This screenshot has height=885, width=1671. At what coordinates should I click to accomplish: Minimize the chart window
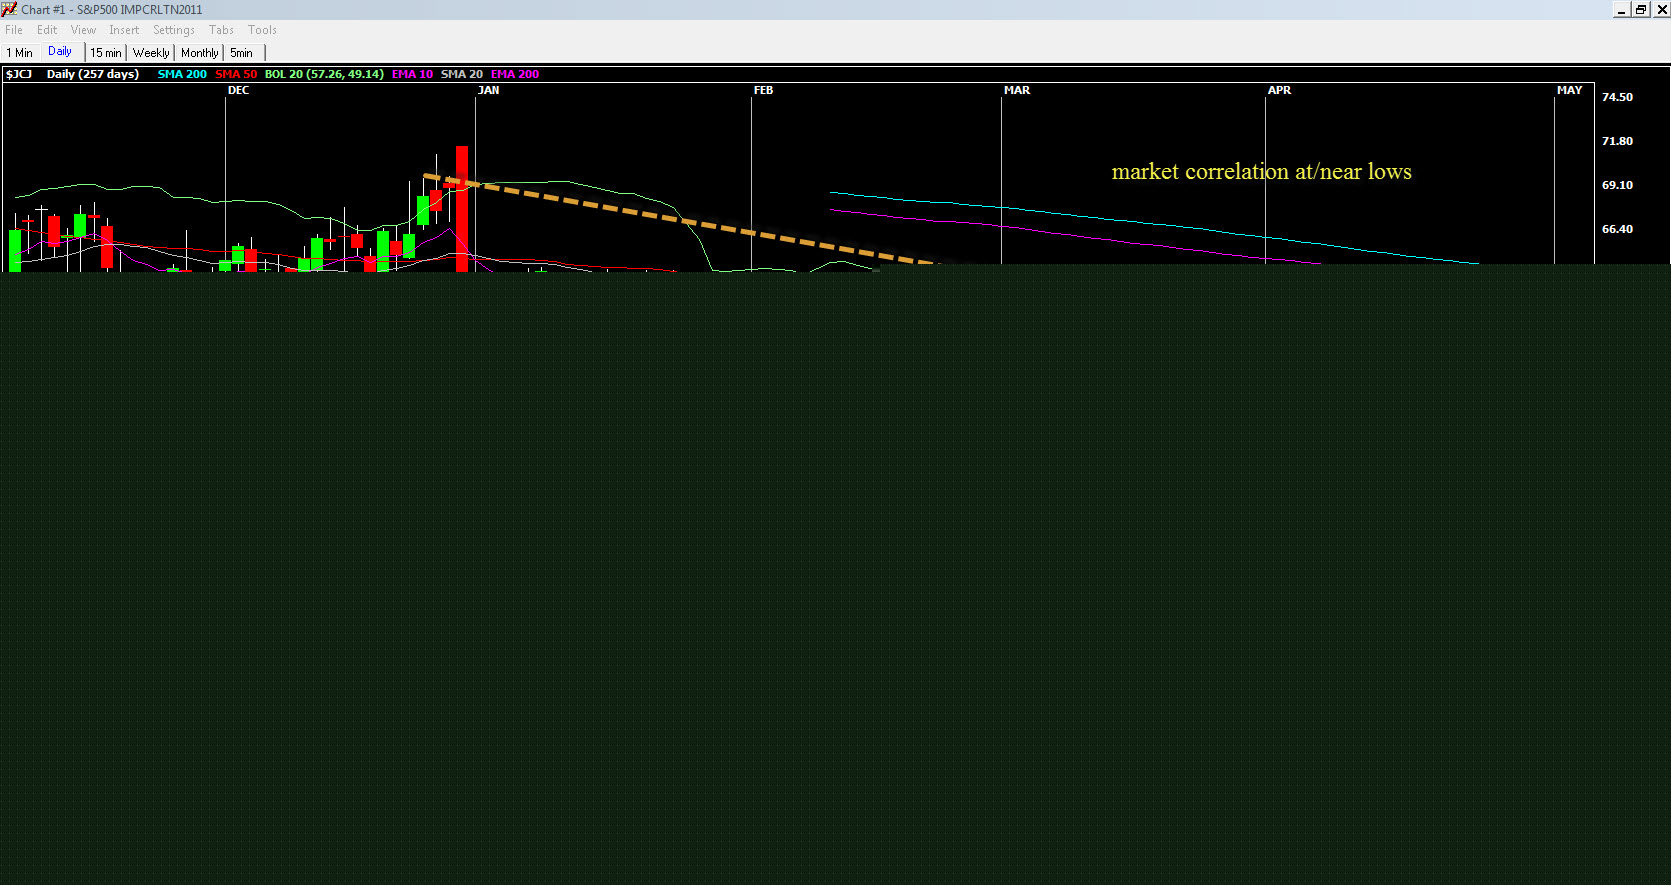click(1621, 10)
